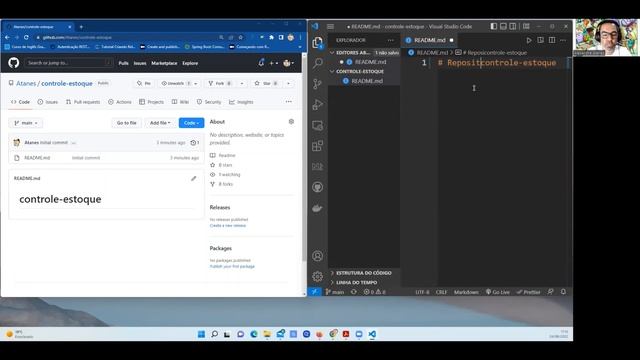Screen dimensions: 640x360
Task: Open the Star lists dropdown arrow
Action: 288,83
